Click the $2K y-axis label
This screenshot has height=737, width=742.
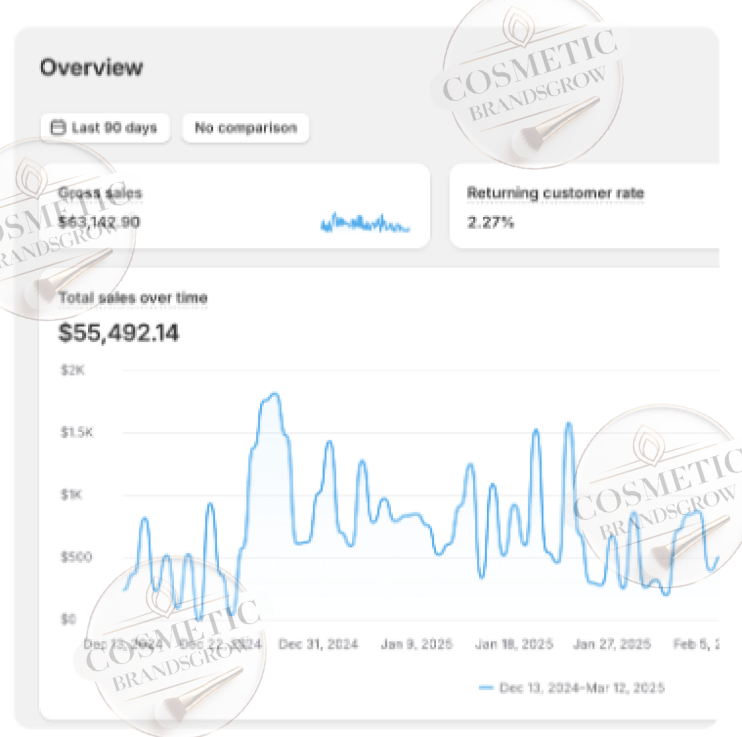tap(76, 371)
